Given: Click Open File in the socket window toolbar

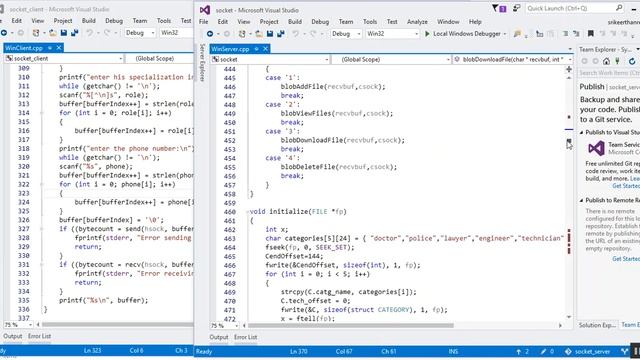Looking at the screenshot, I should (x=259, y=34).
